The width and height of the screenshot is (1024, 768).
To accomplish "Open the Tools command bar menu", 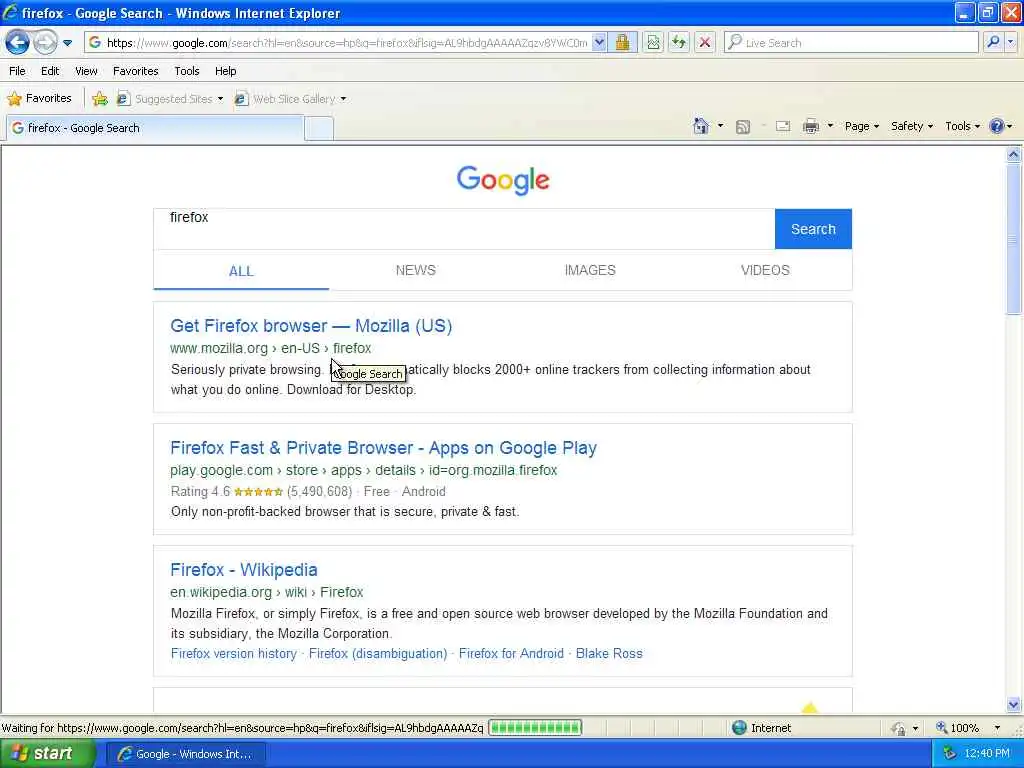I will (x=962, y=126).
